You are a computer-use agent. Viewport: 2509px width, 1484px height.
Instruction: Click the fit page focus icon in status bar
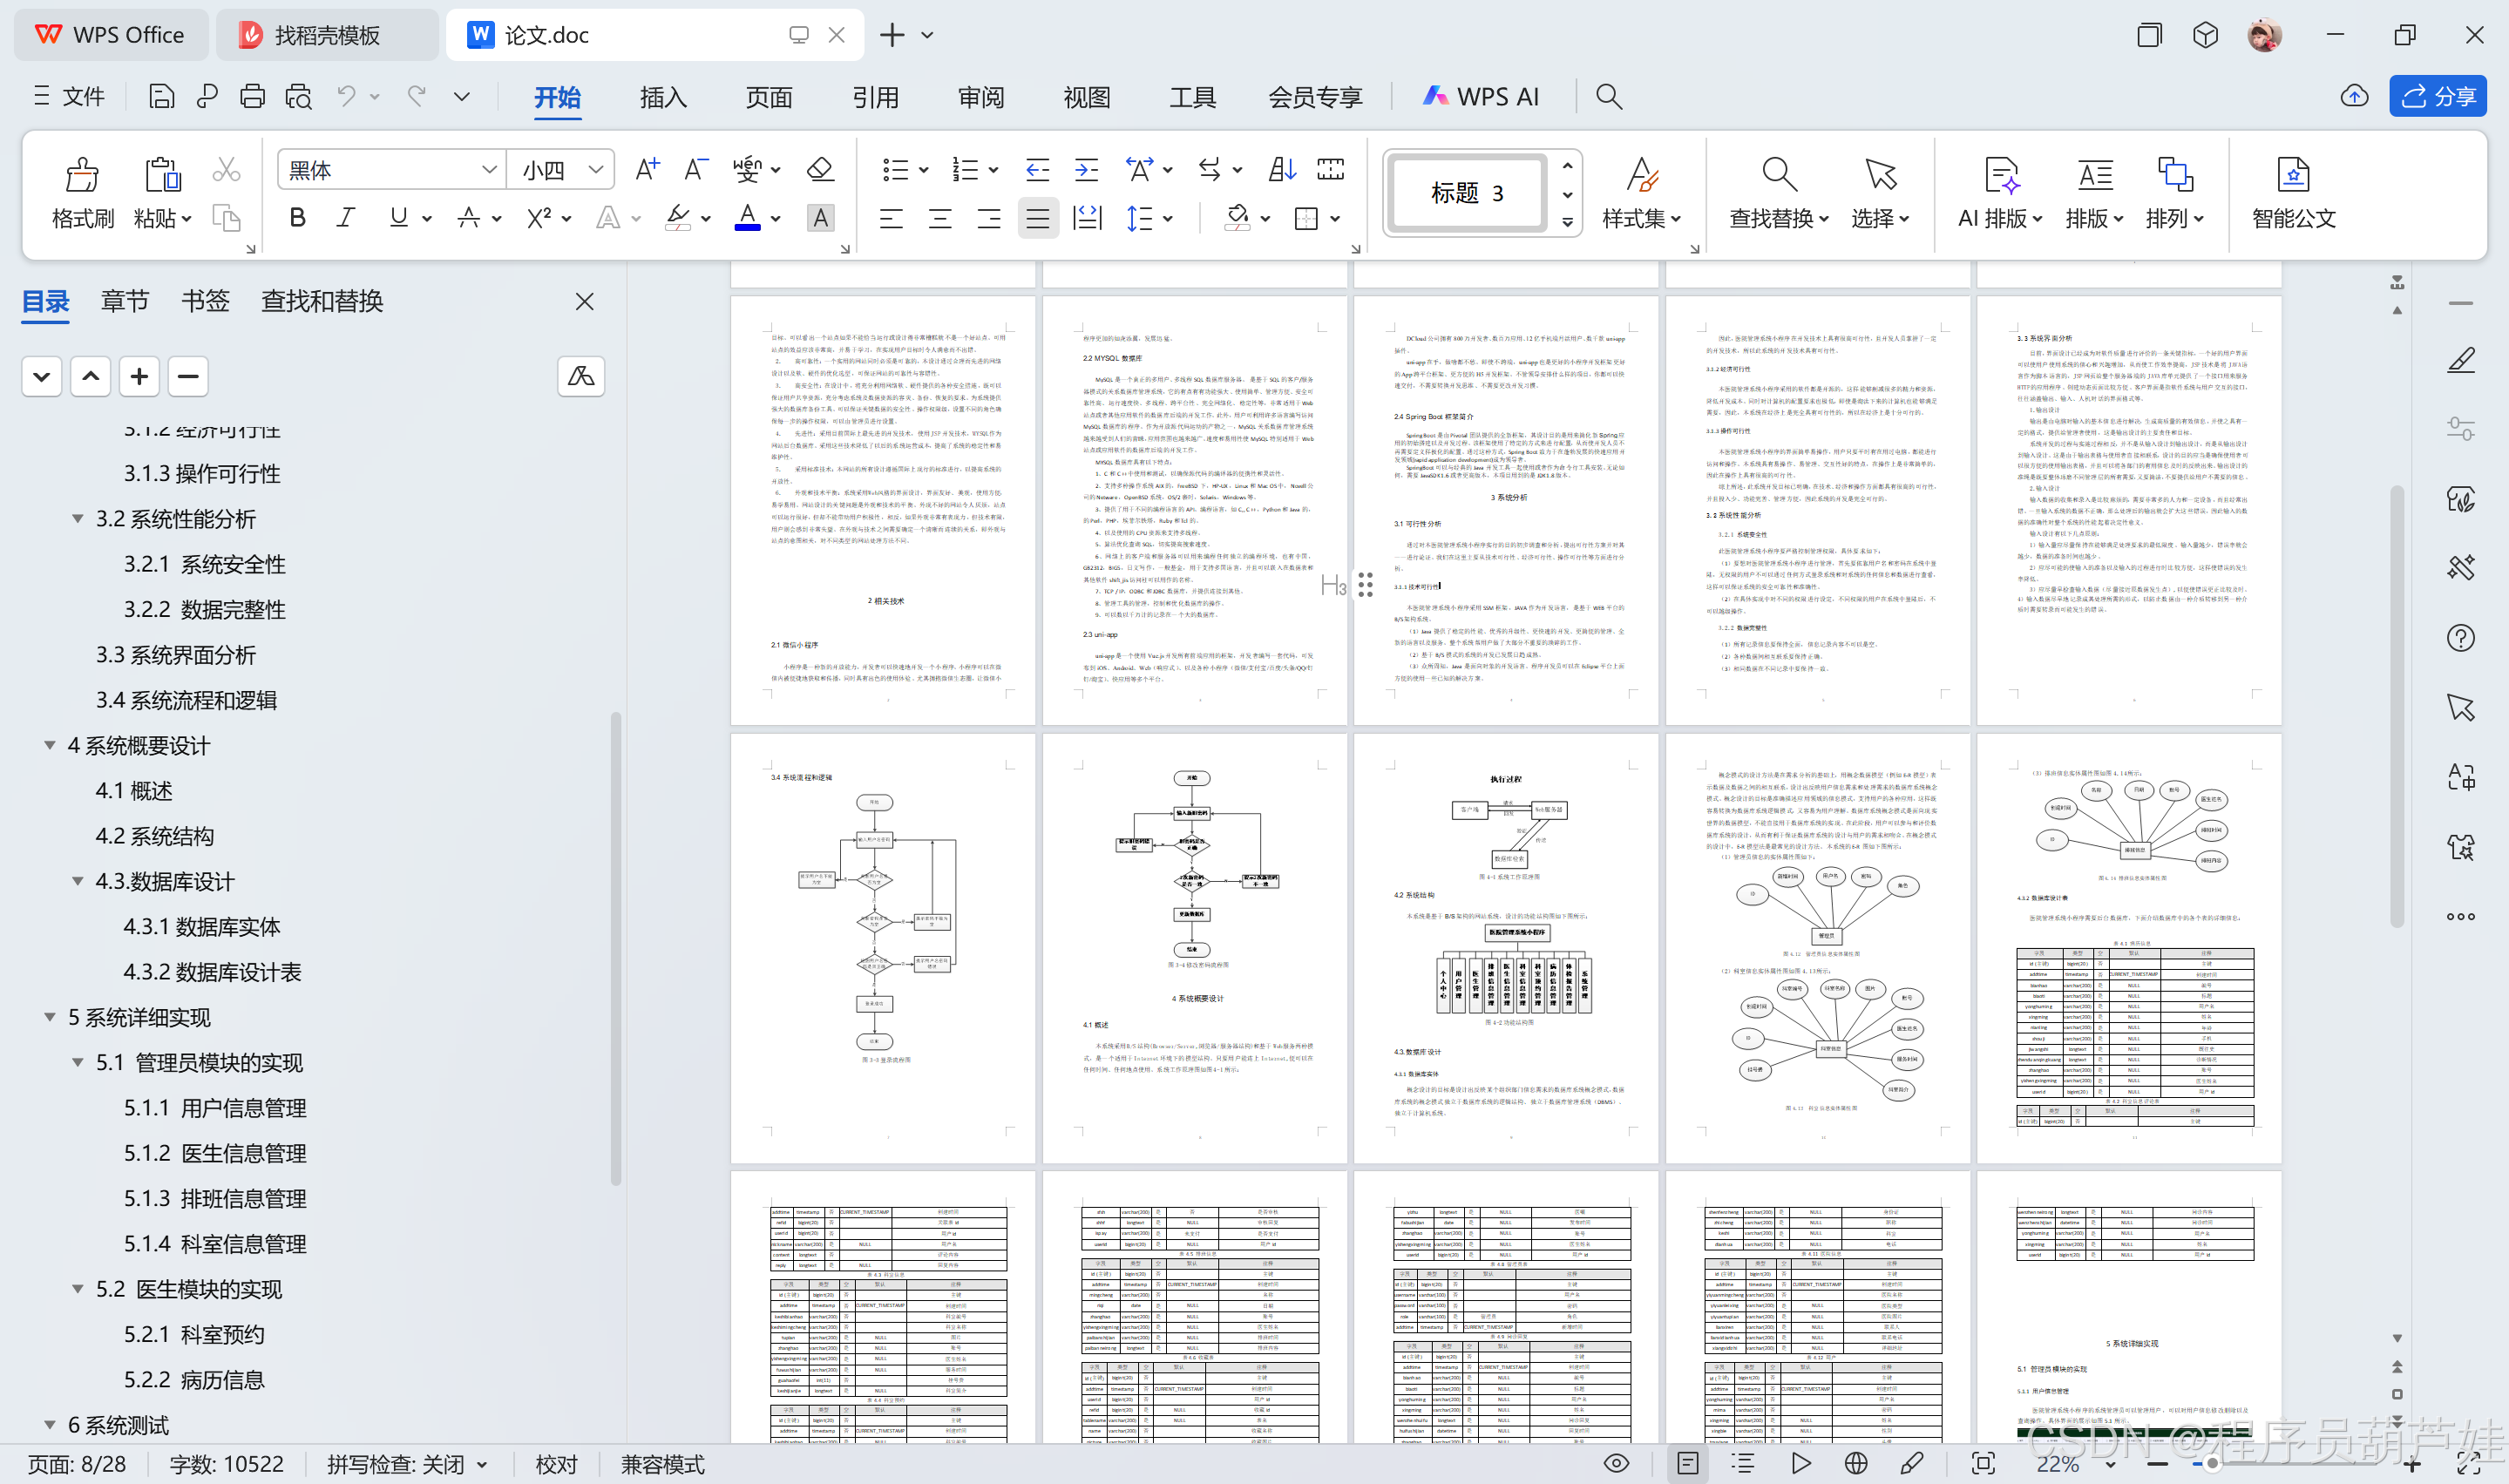point(1983,1464)
